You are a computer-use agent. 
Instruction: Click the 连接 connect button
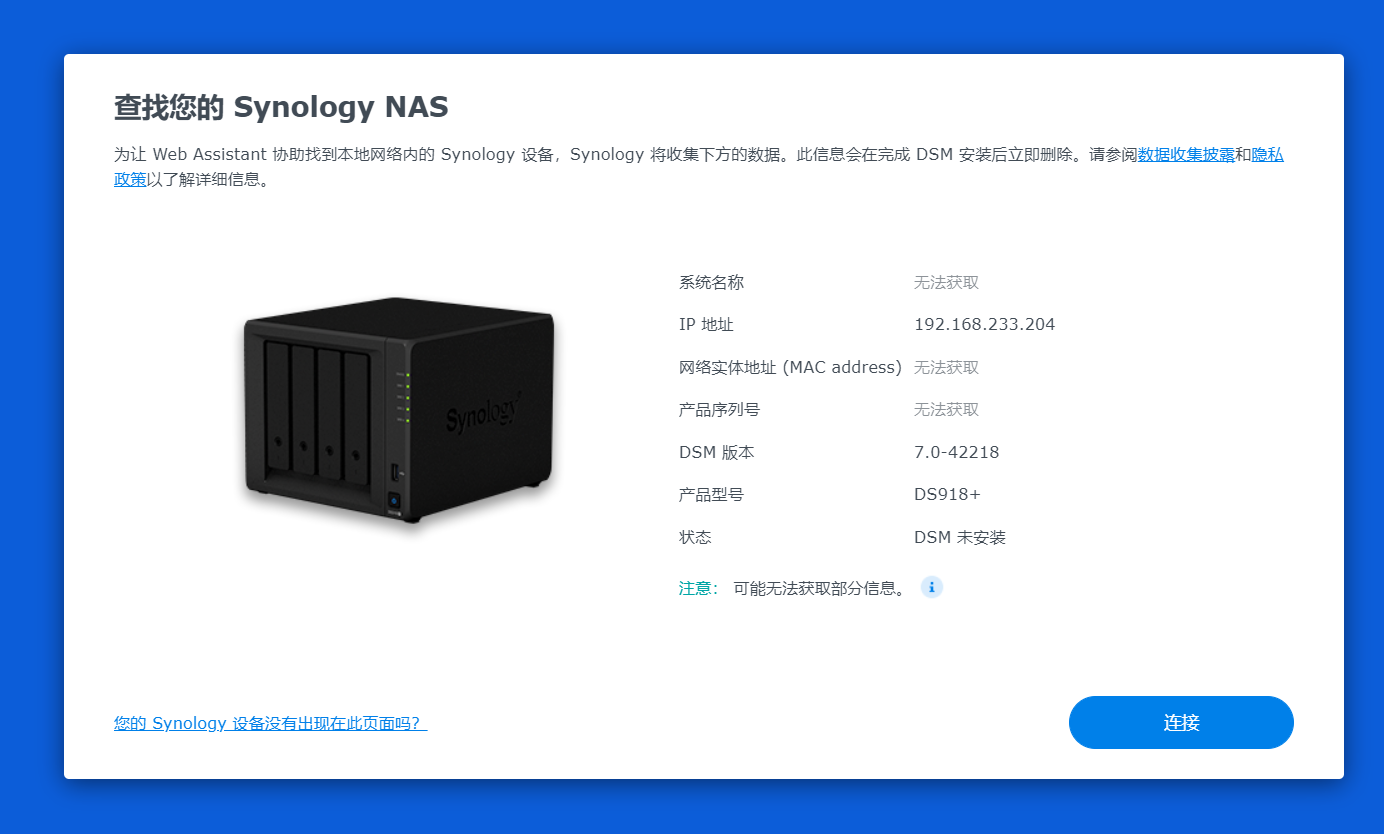point(1181,722)
